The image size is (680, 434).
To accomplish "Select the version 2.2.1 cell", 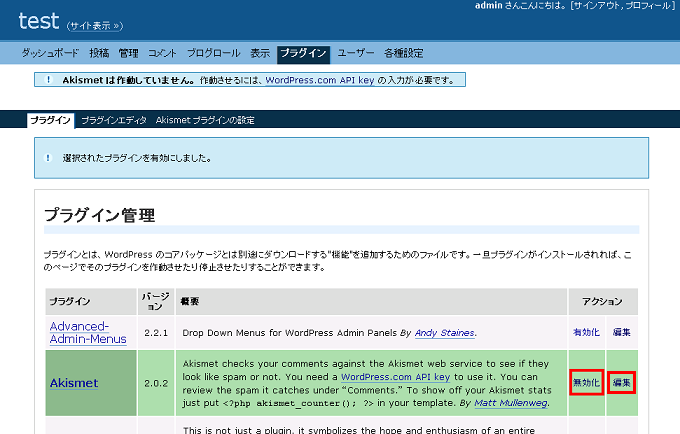I will [x=156, y=333].
